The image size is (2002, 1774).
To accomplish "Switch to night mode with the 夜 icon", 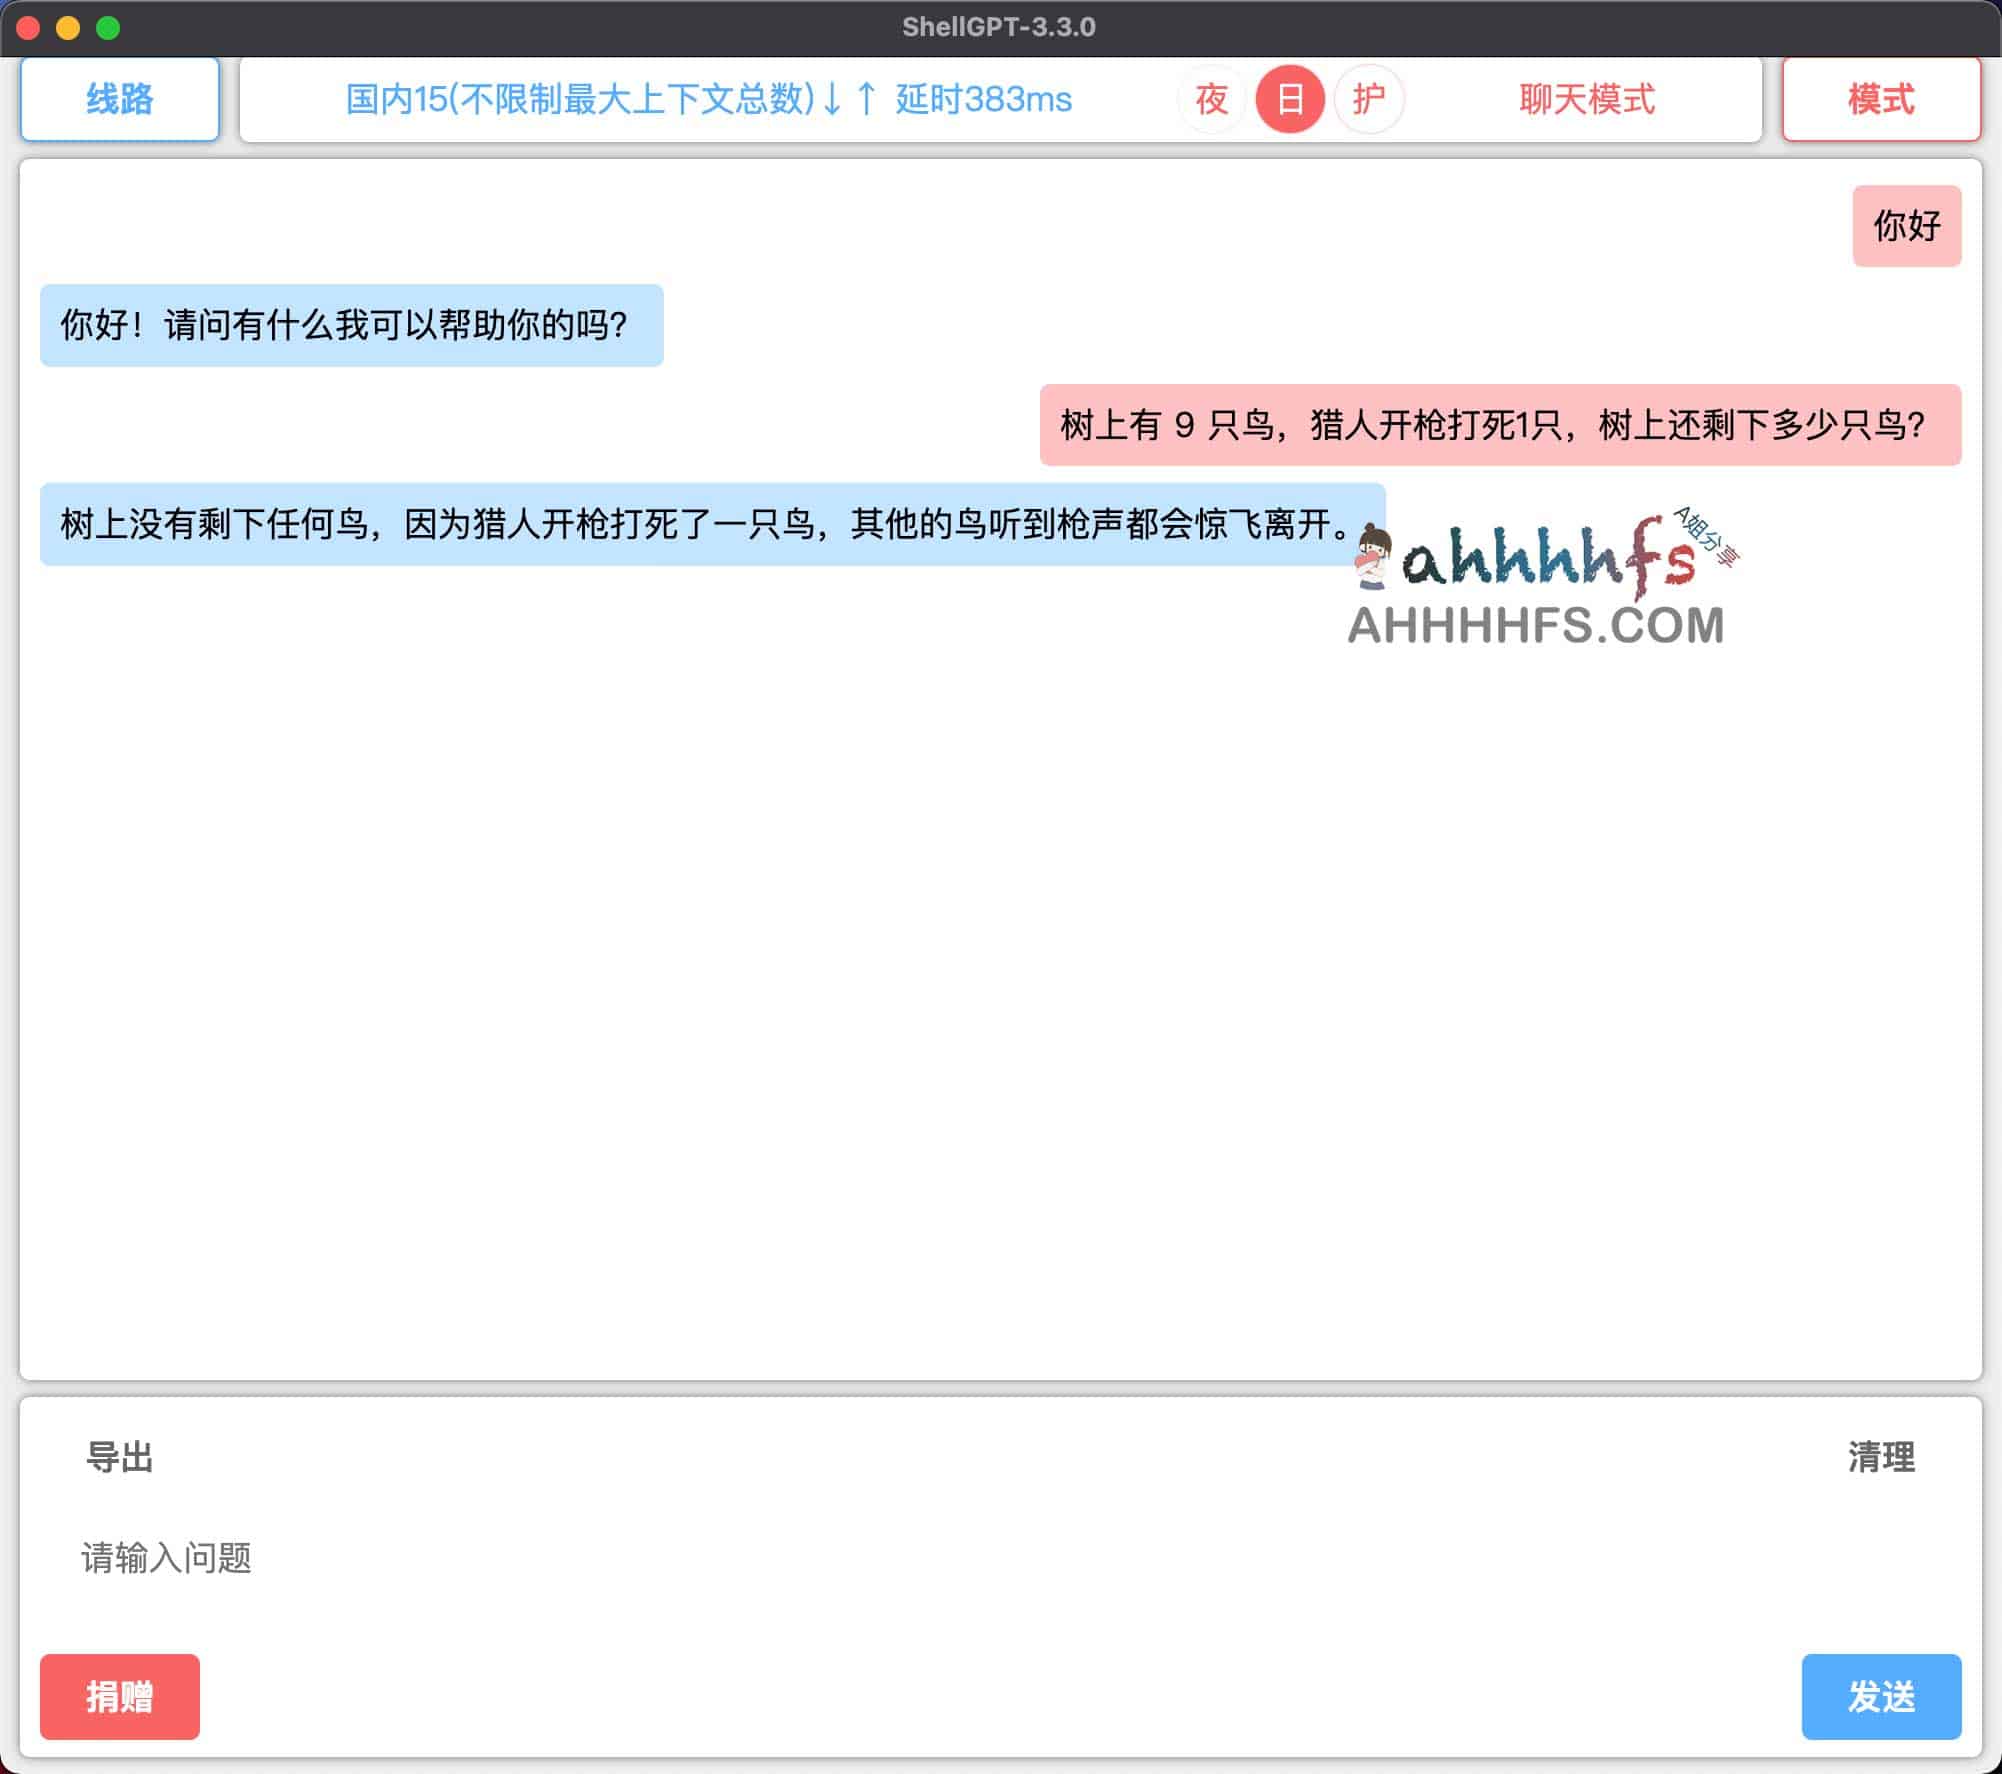I will [x=1211, y=99].
